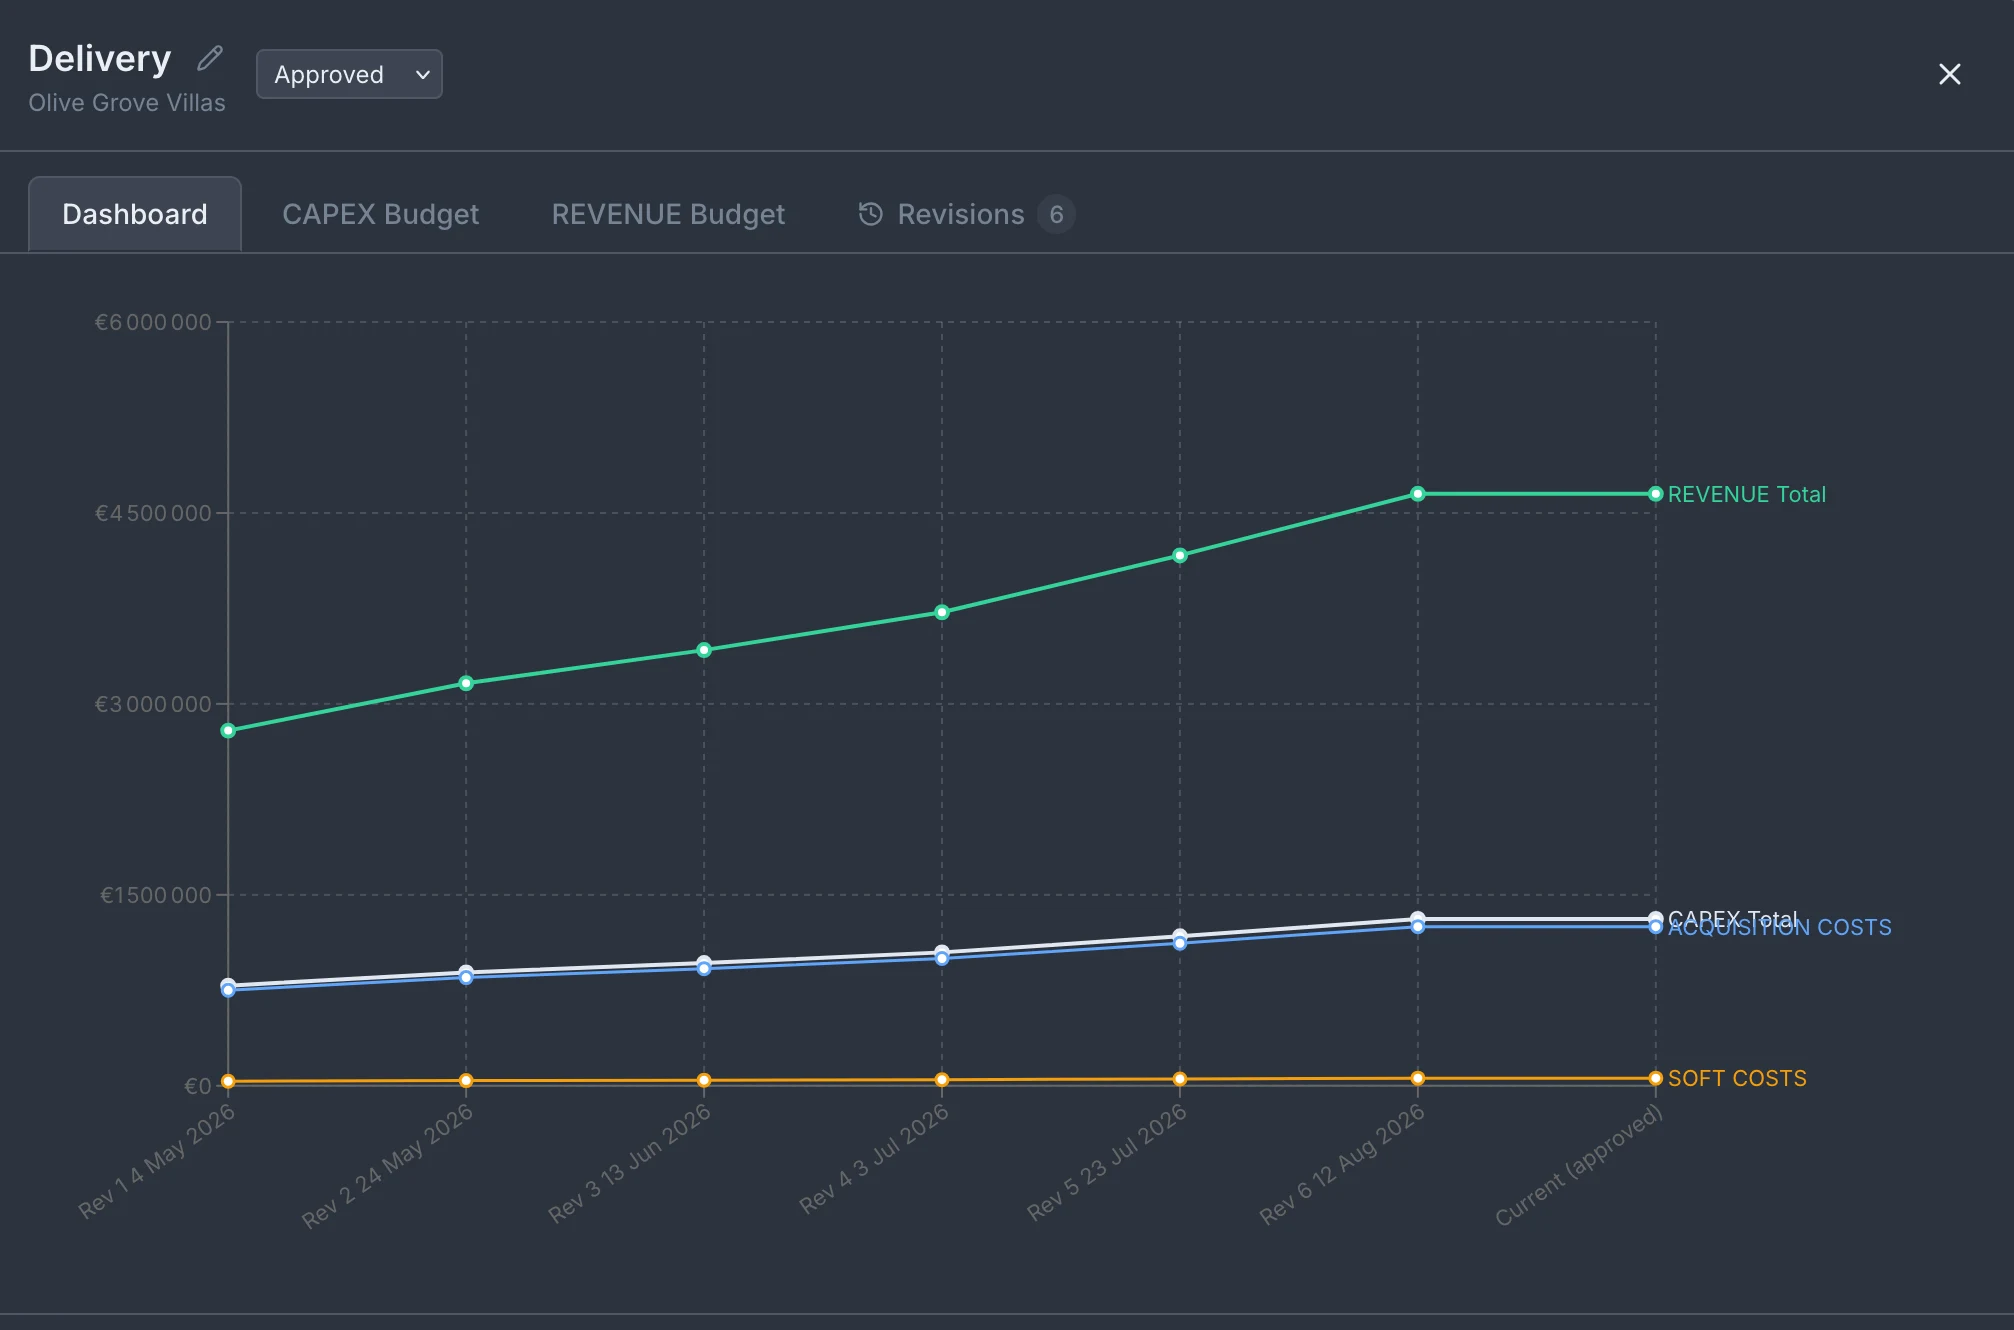Image resolution: width=2014 pixels, height=1330 pixels.
Task: Click the ACQUISITION COSTS series label
Action: [x=1780, y=928]
